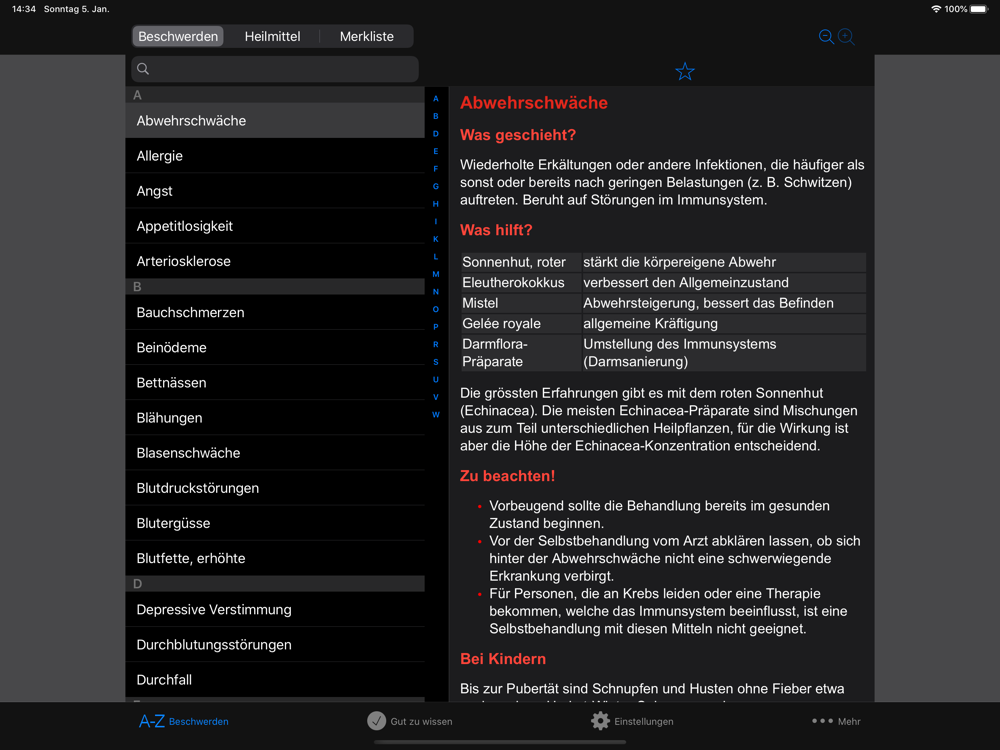Open Einstellungen gear tab

pos(632,721)
